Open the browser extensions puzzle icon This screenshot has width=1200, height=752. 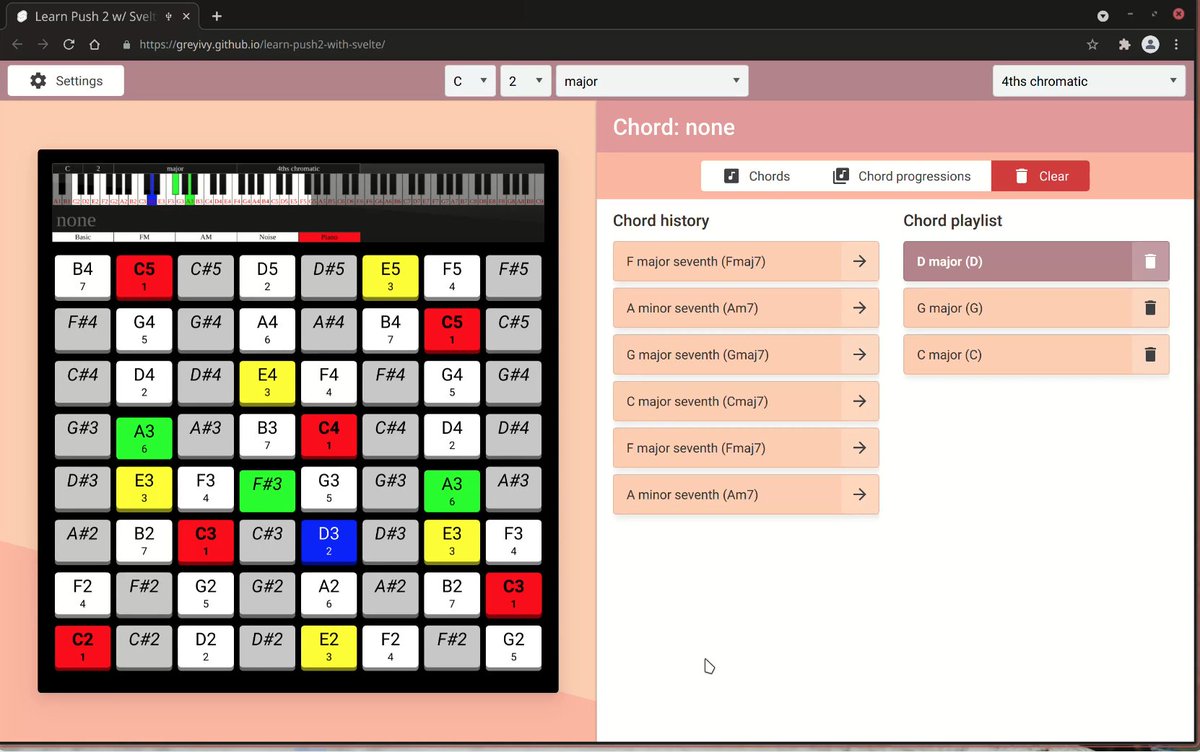pyautogui.click(x=1125, y=44)
